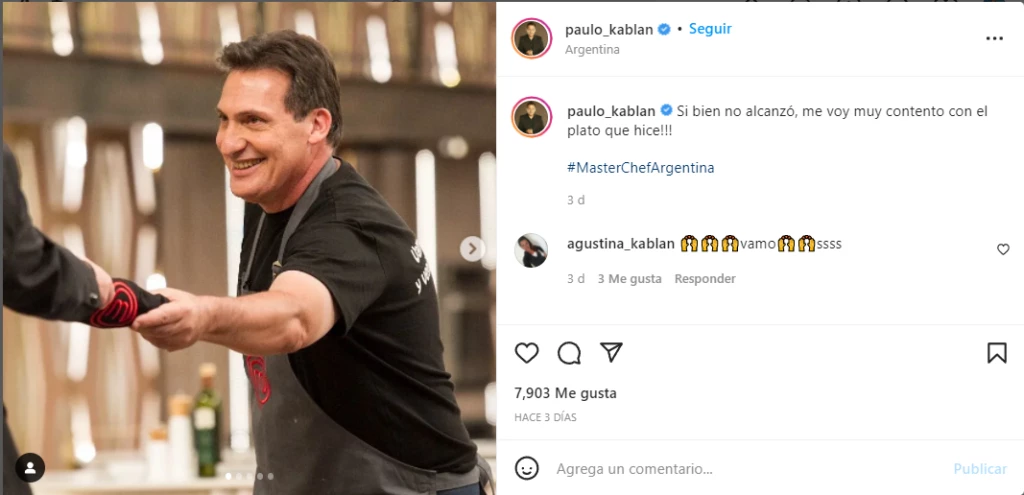This screenshot has width=1024, height=495.
Task: Open emoji picker smiley icon
Action: 527,468
